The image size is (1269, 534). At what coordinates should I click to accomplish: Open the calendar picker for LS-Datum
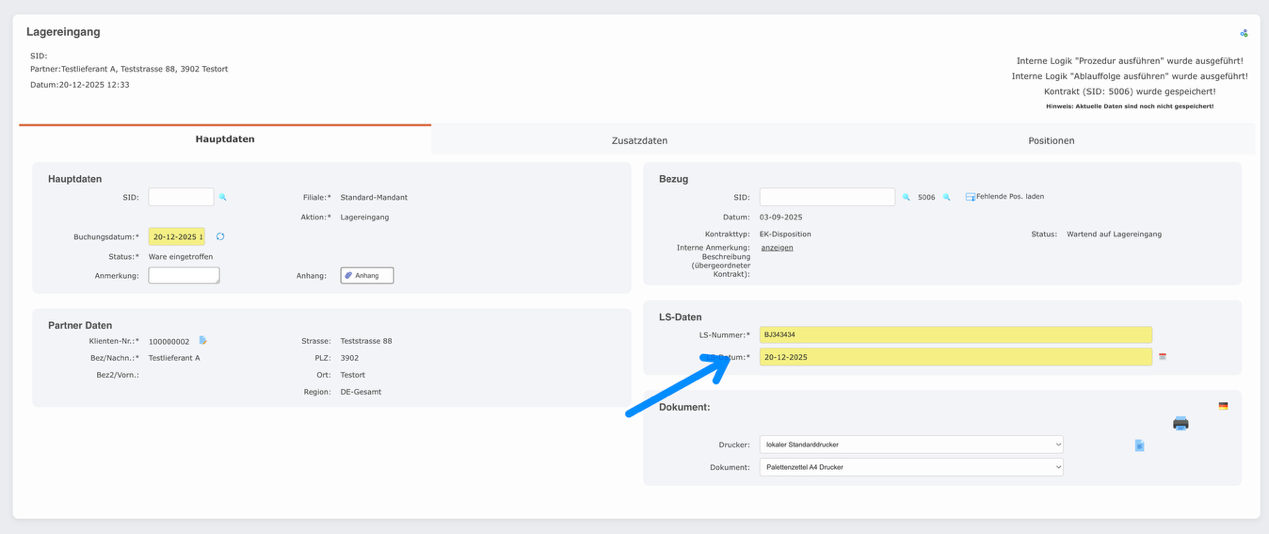(x=1162, y=357)
